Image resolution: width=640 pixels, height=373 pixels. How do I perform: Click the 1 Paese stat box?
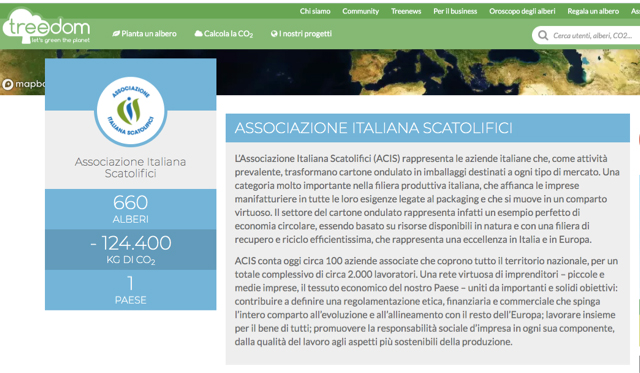tap(131, 290)
